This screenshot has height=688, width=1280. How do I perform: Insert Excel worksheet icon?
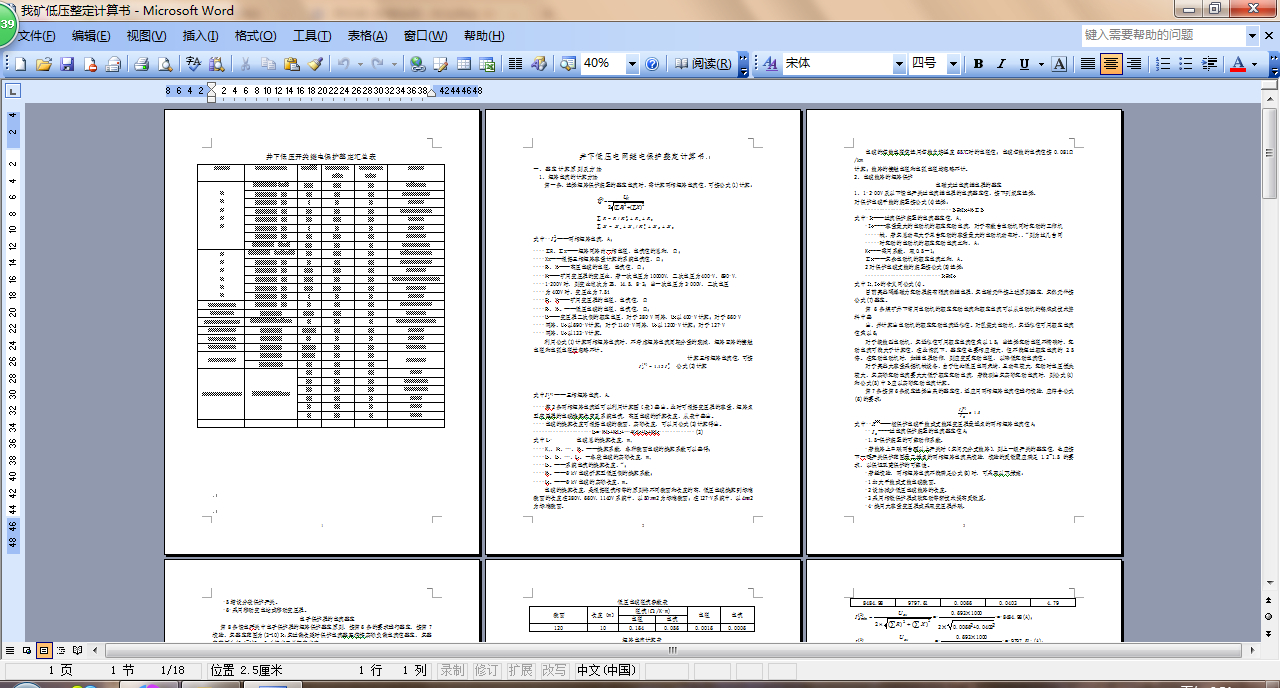[x=486, y=64]
